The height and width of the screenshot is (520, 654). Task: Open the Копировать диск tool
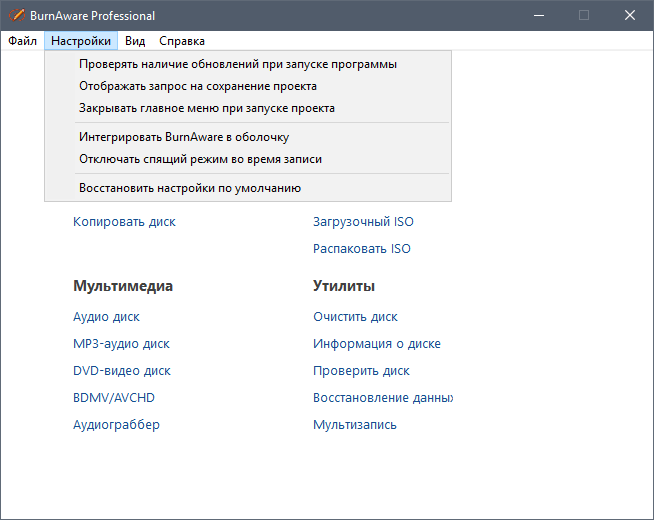pyautogui.click(x=124, y=222)
